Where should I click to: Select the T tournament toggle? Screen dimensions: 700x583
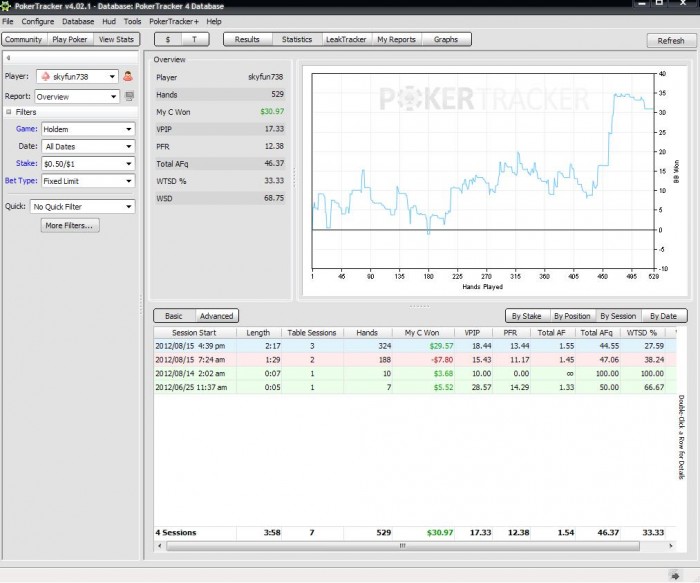195,39
